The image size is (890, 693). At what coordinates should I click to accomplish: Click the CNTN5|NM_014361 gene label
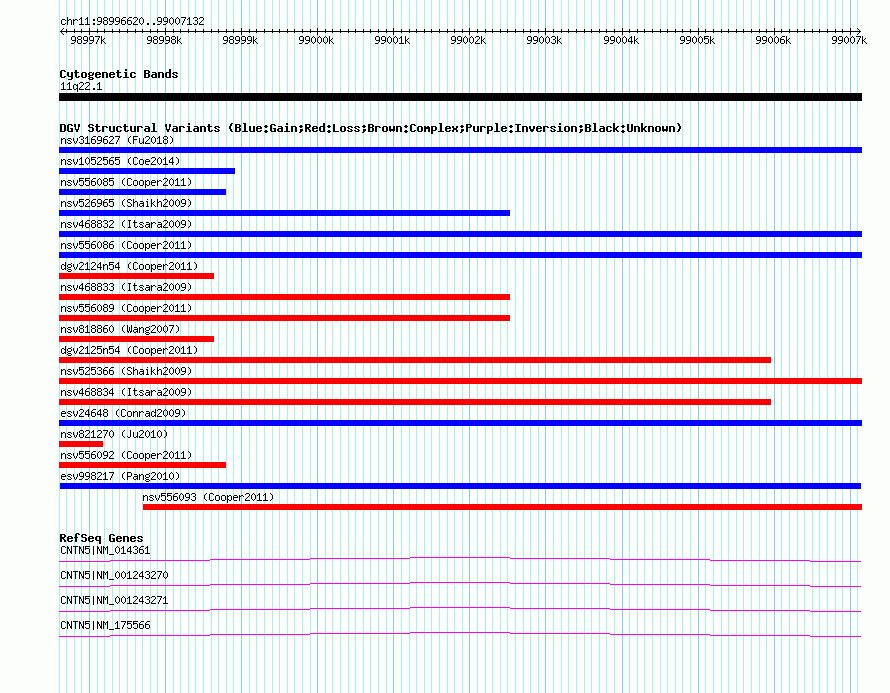105,551
